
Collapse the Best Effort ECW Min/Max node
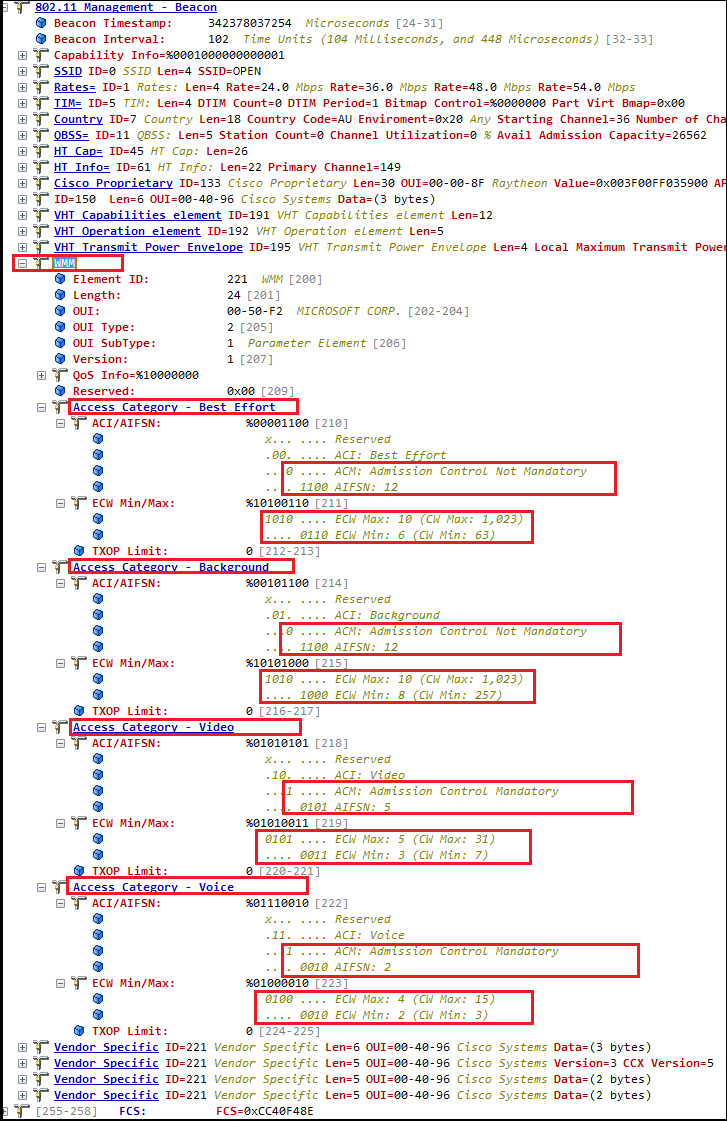pyautogui.click(x=61, y=503)
